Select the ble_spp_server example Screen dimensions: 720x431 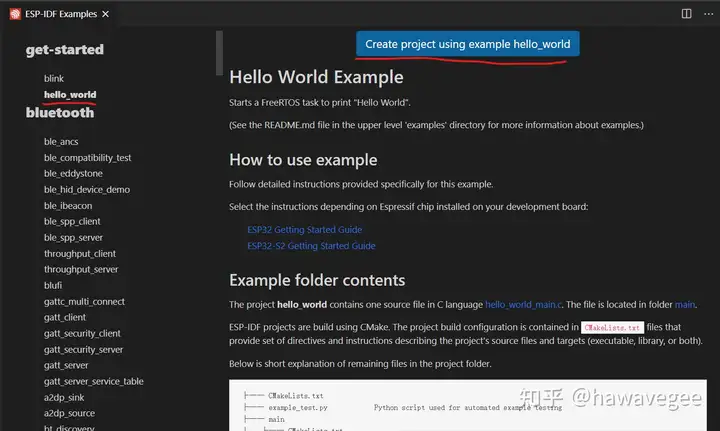click(x=73, y=237)
